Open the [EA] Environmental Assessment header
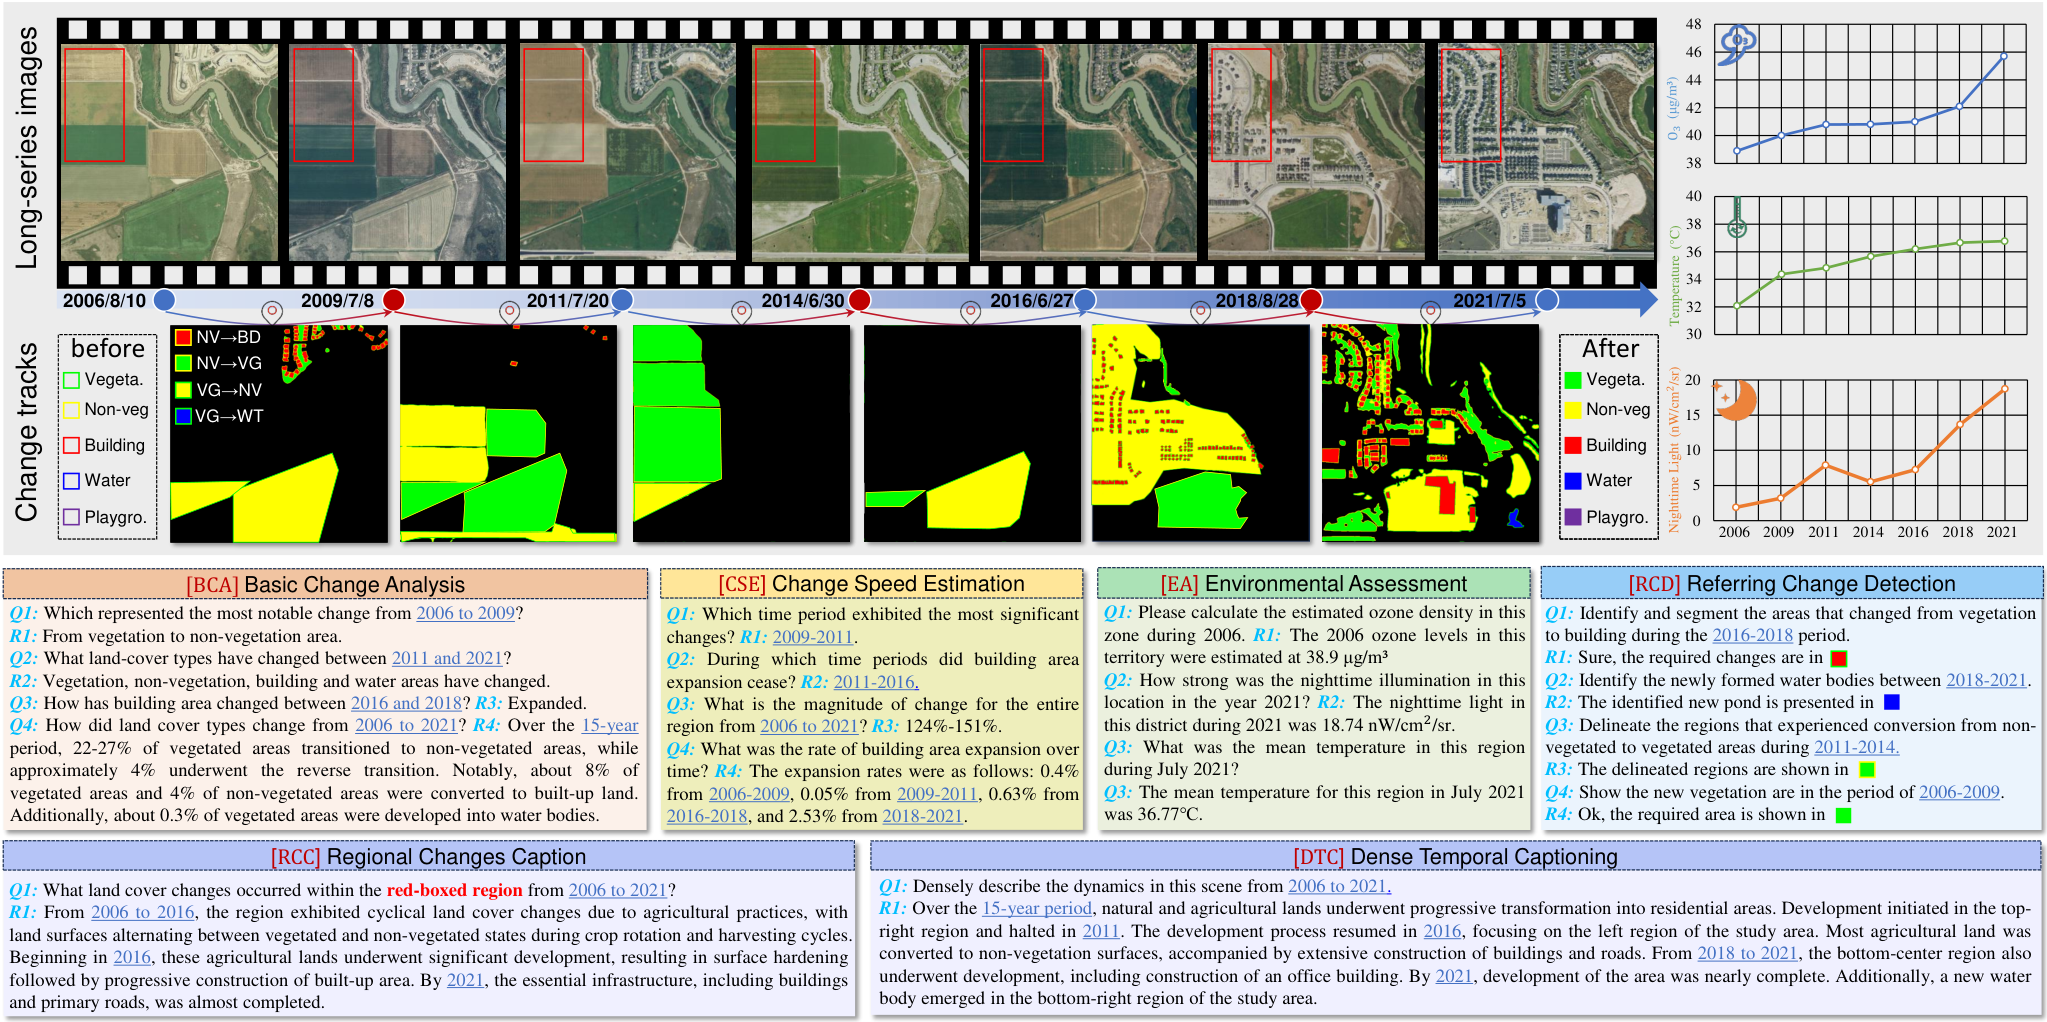 (x=1314, y=584)
